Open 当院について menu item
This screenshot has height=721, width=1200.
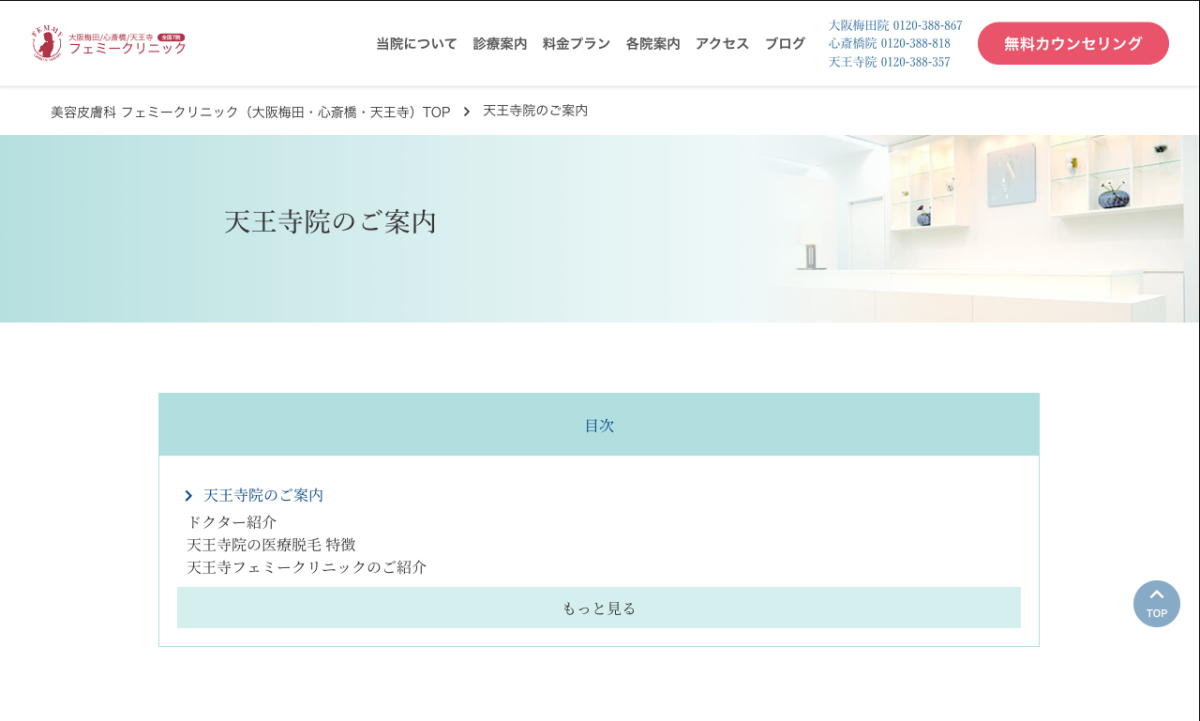tap(416, 44)
